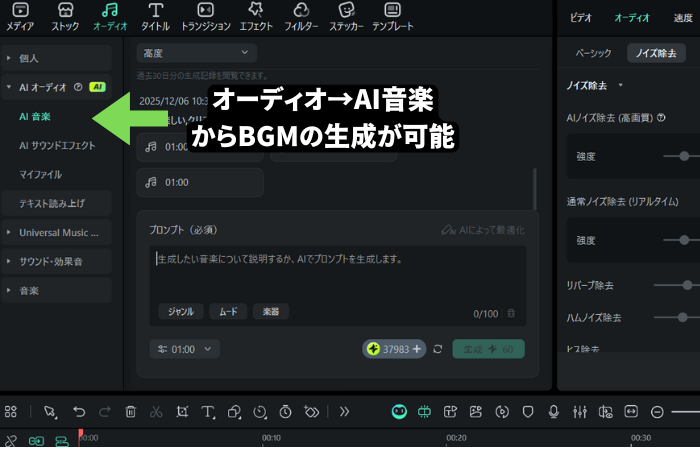Click the shield marker icon
Screen dimensions: 700x450
(x=528, y=411)
